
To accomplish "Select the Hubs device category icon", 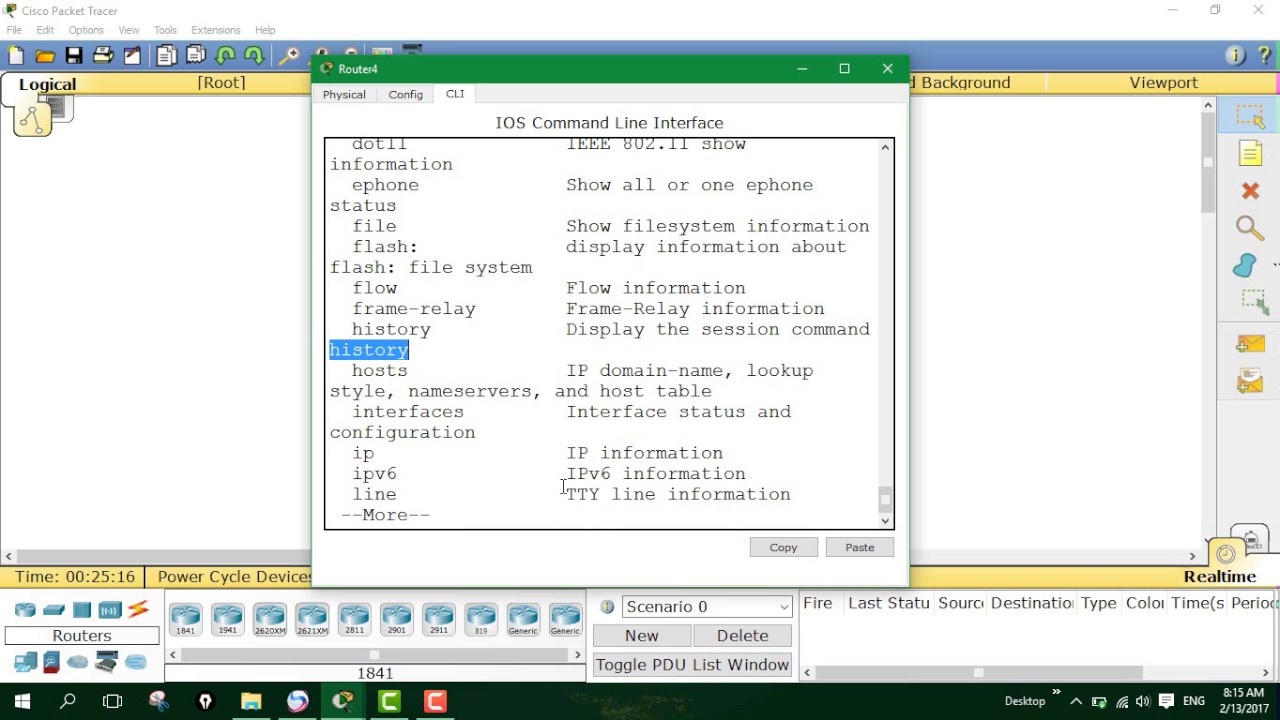I will [82, 610].
